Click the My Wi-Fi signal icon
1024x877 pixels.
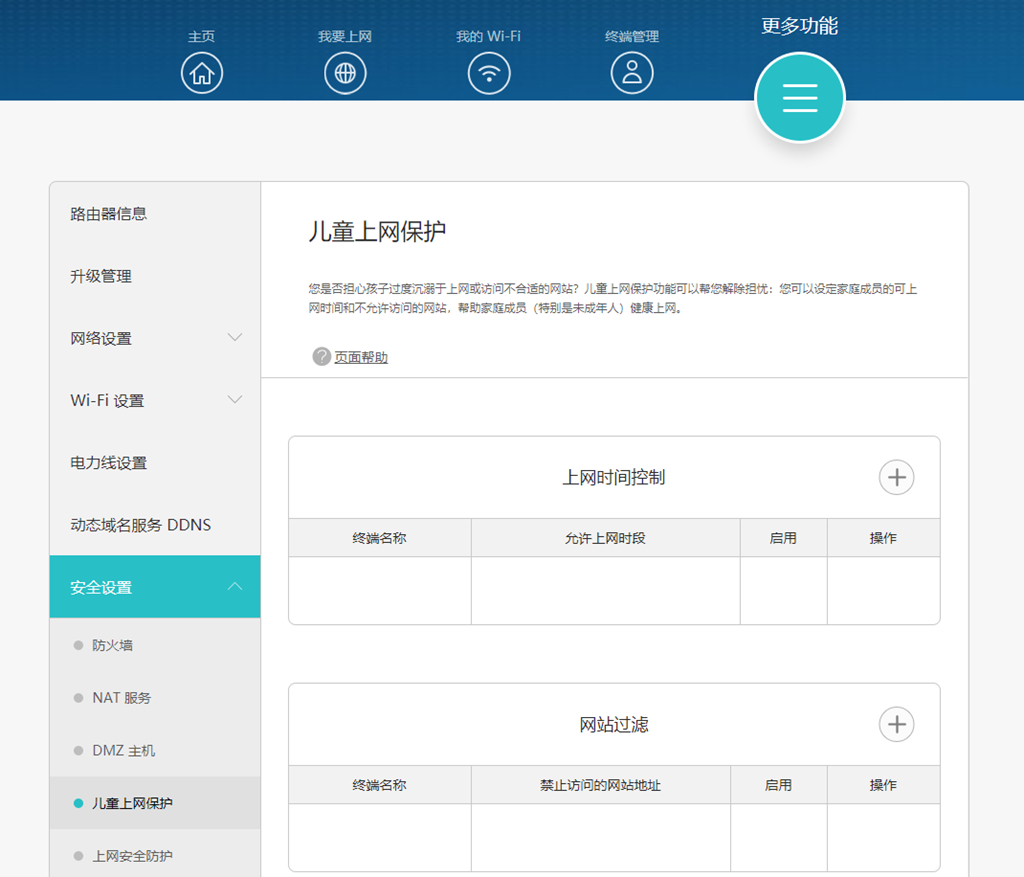[489, 73]
